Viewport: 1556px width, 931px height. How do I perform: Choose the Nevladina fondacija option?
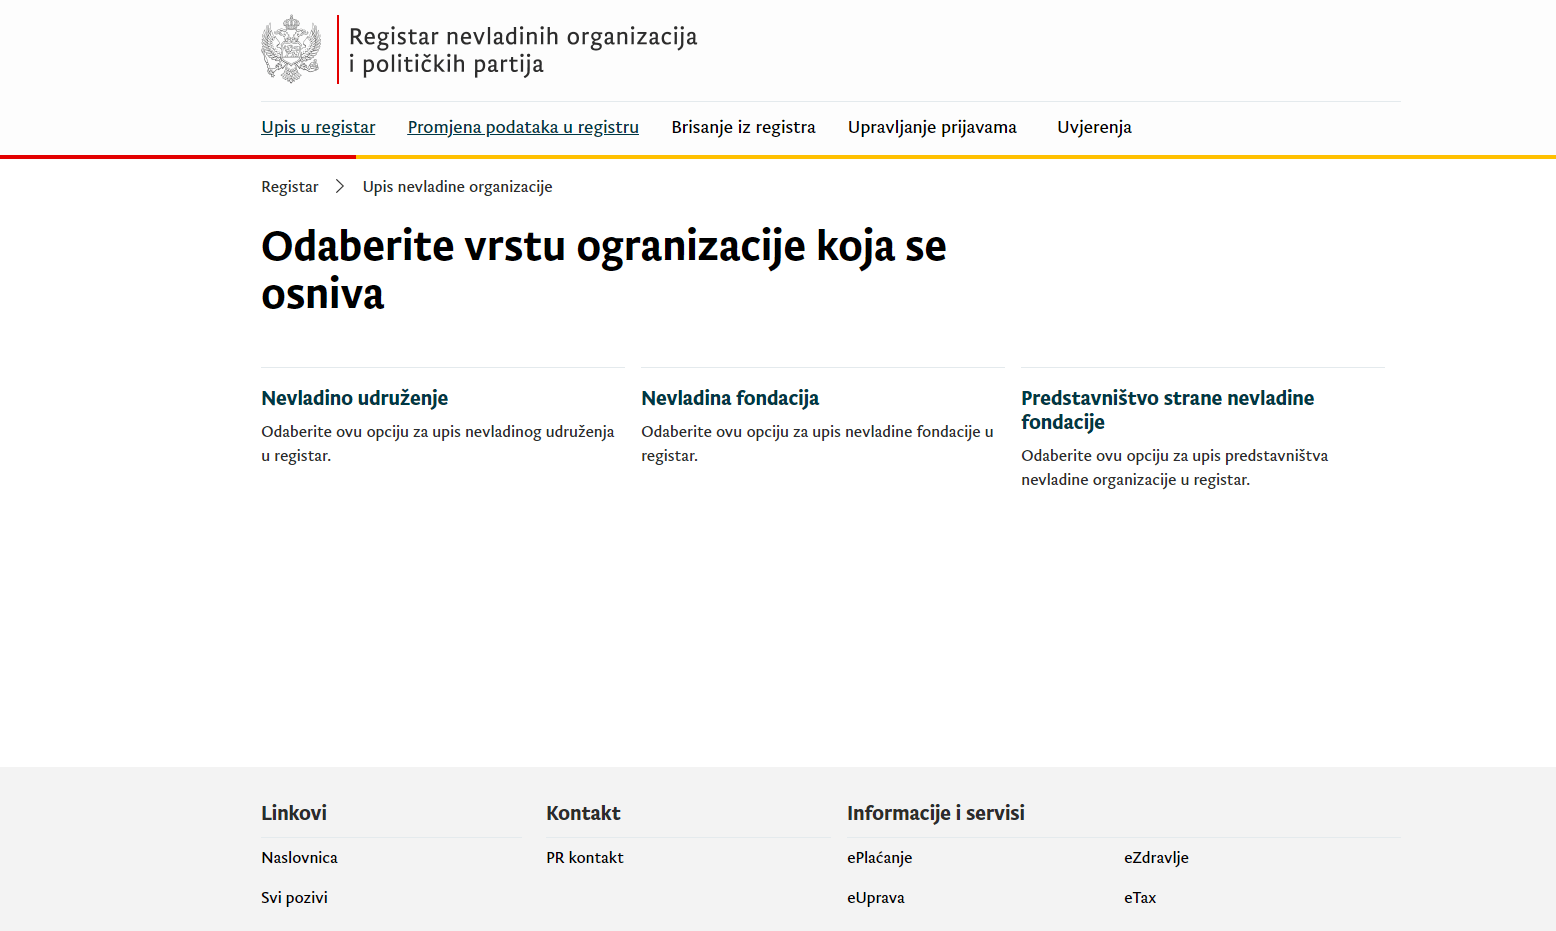(x=730, y=398)
